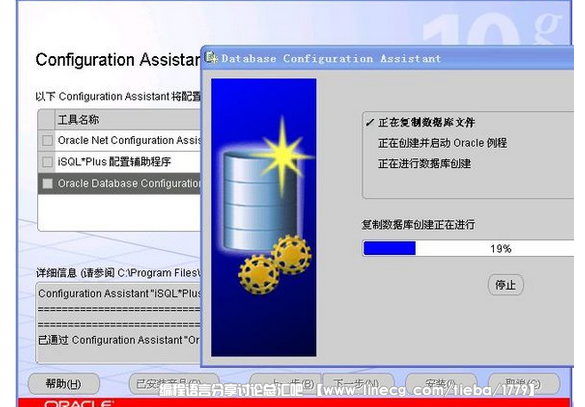Select the highlighted Oracle Database Configuration row
This screenshot has height=407, width=585.
(119, 183)
